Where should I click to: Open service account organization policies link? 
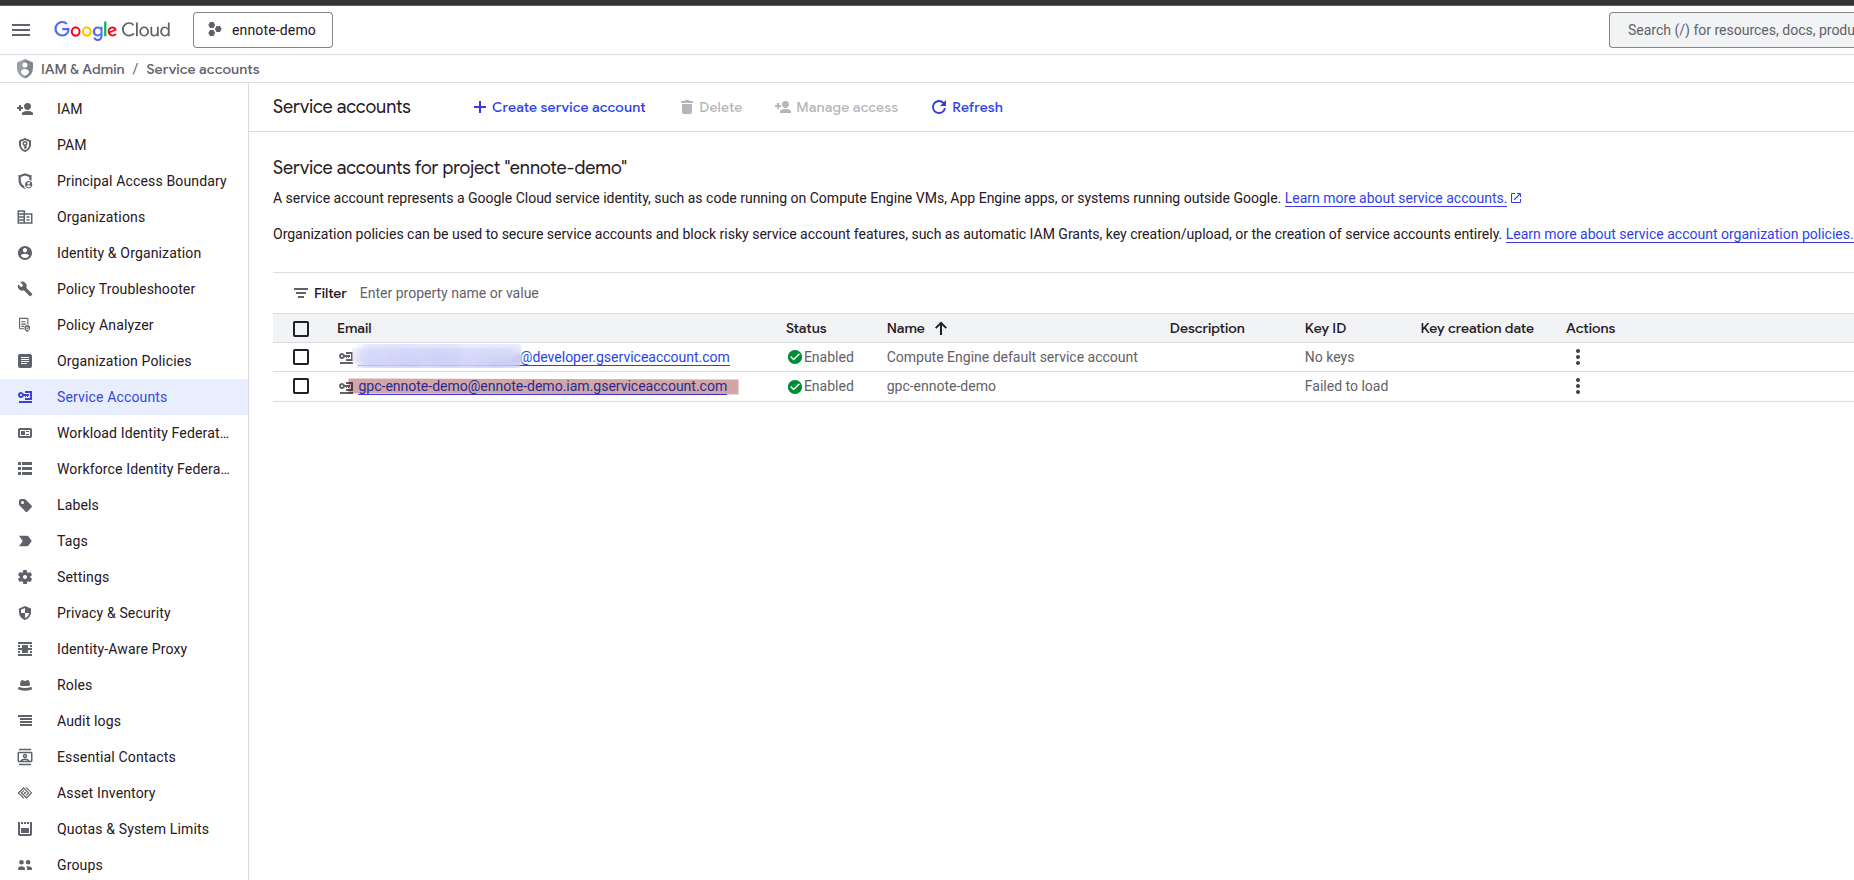click(x=1680, y=234)
